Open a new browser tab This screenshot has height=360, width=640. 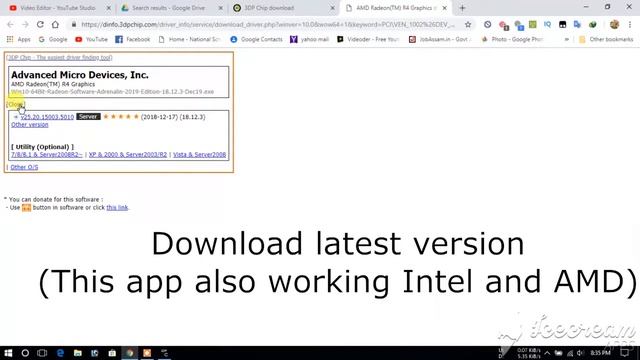click(462, 8)
